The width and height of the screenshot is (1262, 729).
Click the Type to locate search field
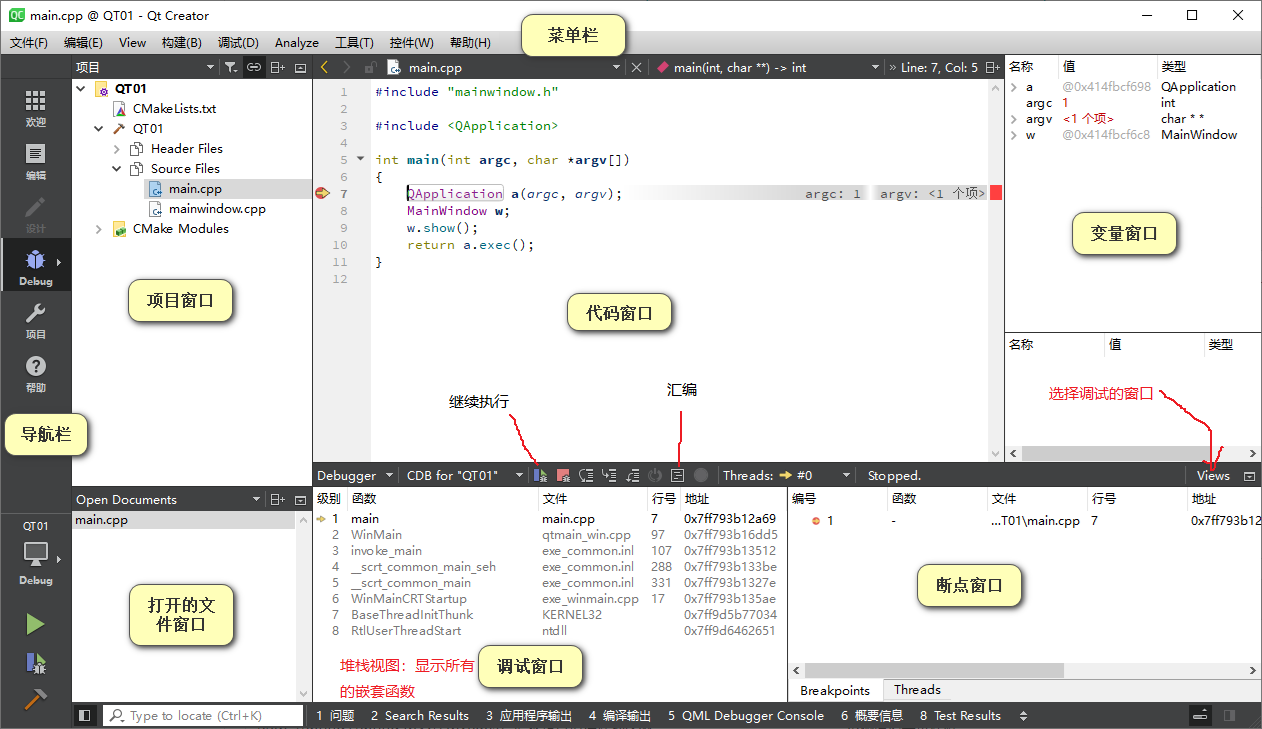(x=203, y=716)
